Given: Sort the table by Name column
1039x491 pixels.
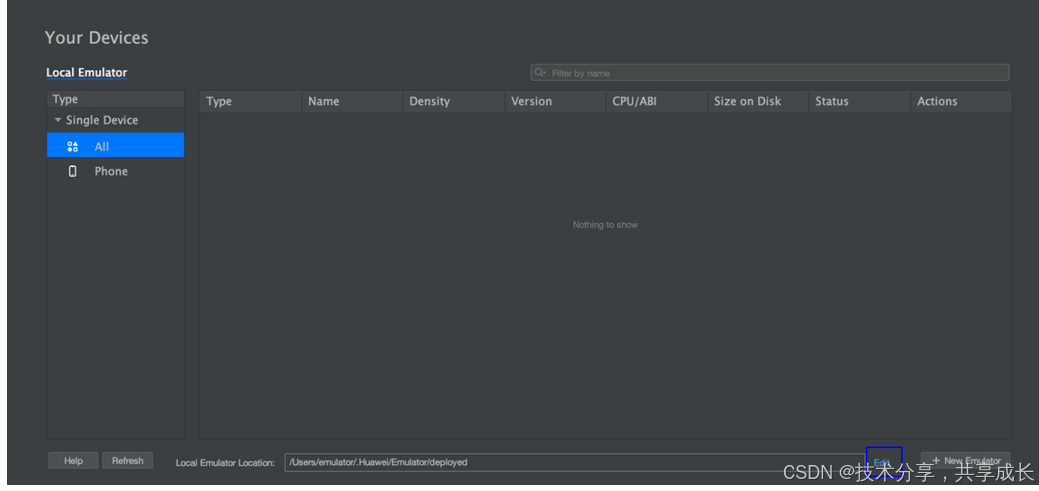Looking at the screenshot, I should click(x=323, y=101).
